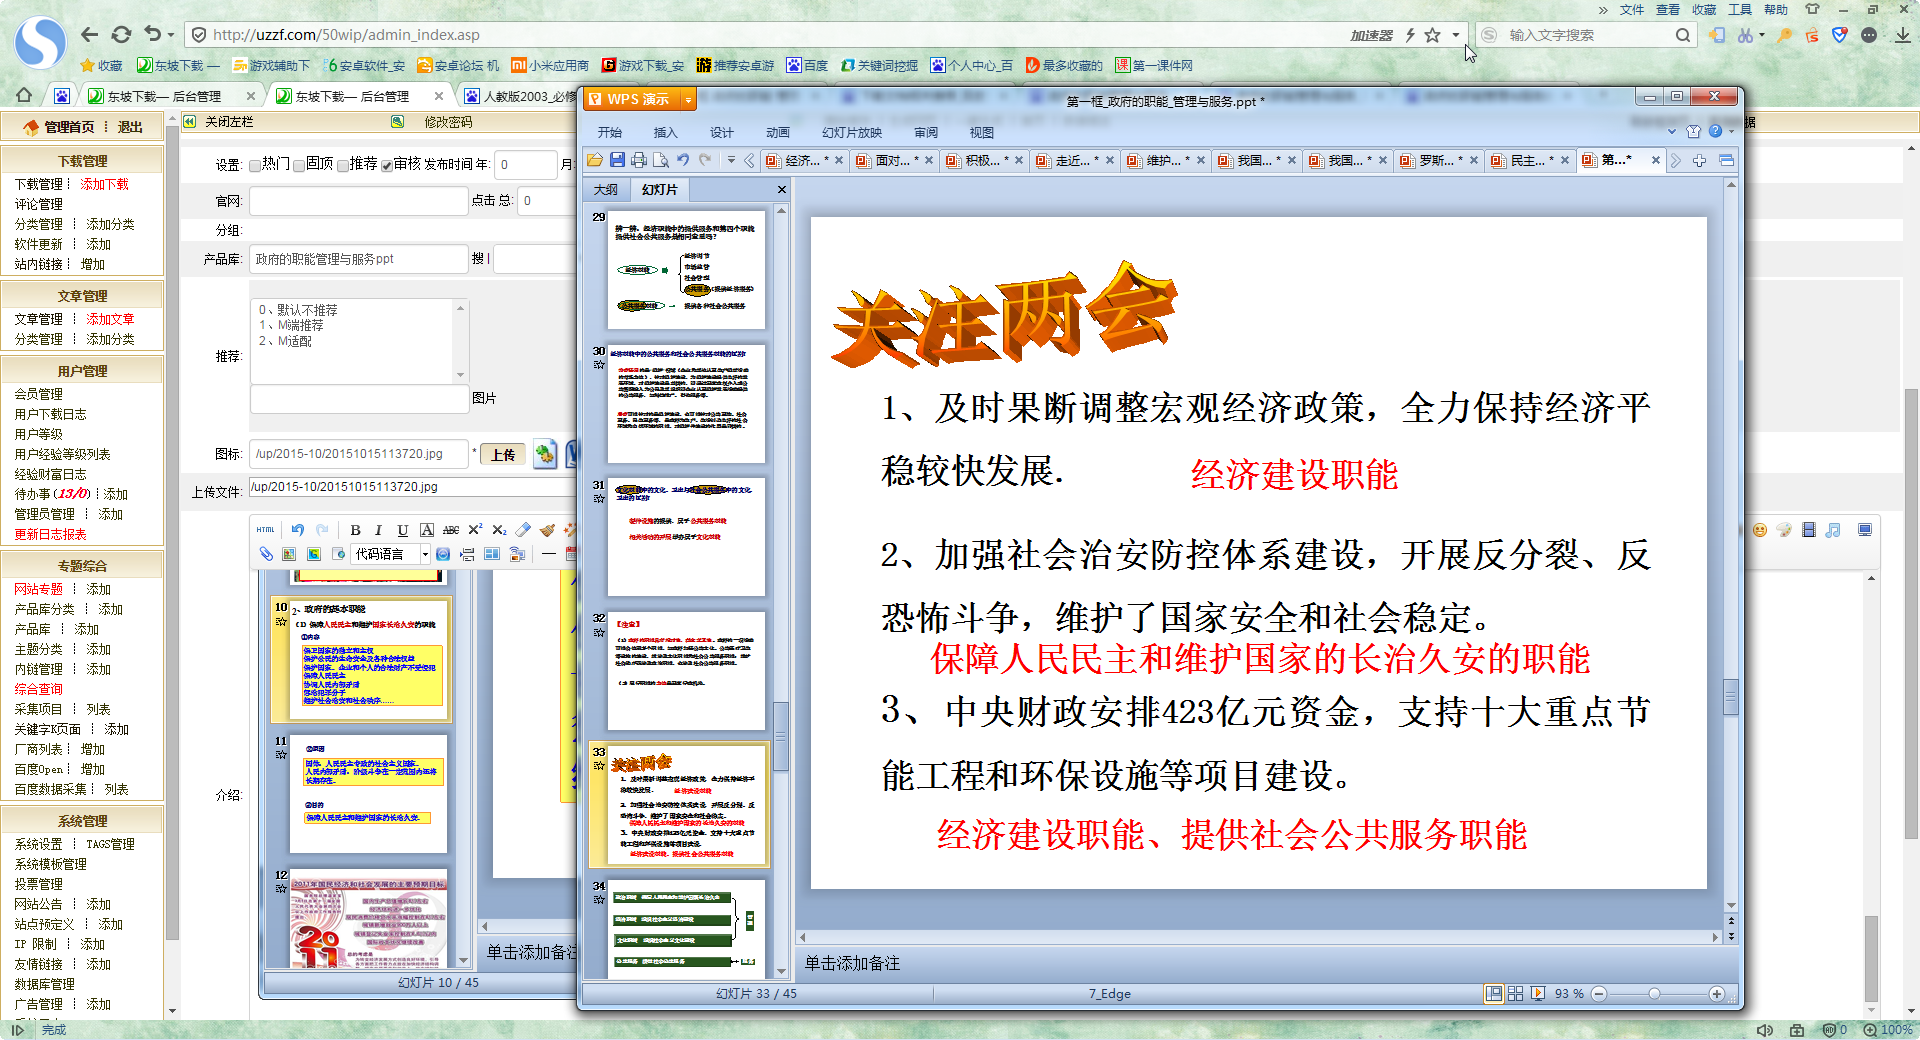The height and width of the screenshot is (1040, 1920).
Task: Open the 添加下载 link in sidebar
Action: point(105,184)
